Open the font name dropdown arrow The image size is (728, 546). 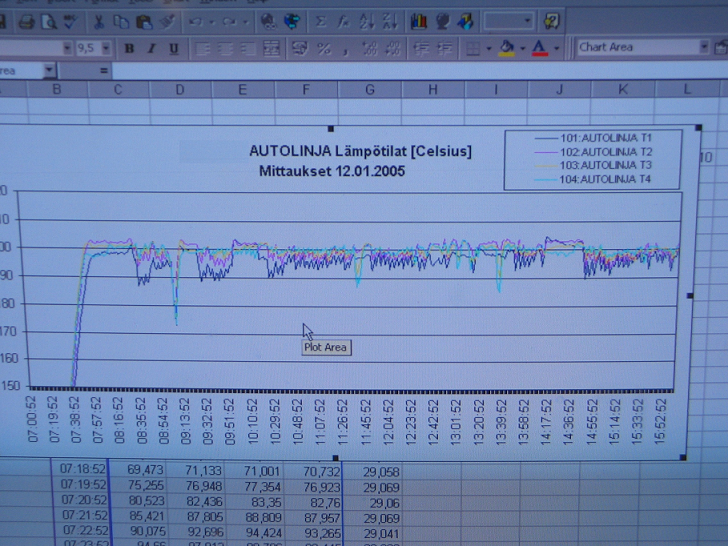[67, 48]
